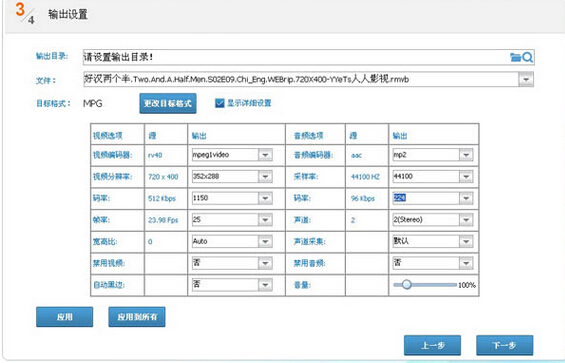Open the 文件 source file dropdown

point(526,79)
